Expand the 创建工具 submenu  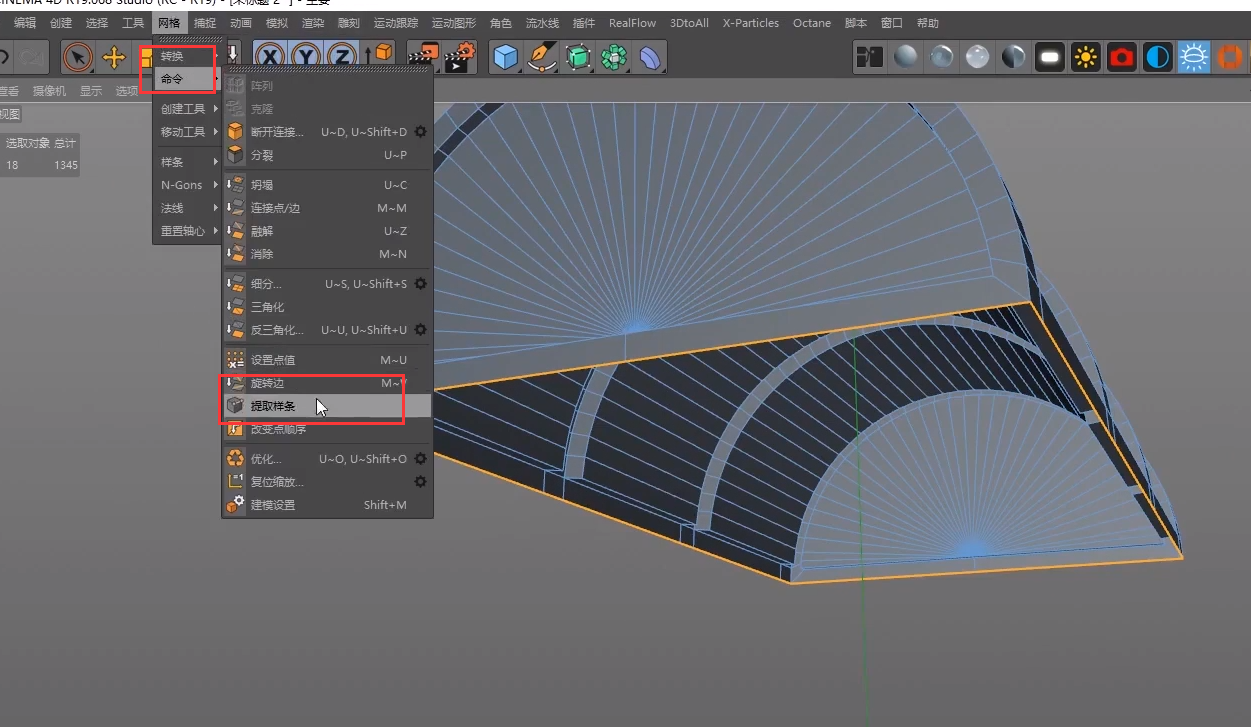186,109
